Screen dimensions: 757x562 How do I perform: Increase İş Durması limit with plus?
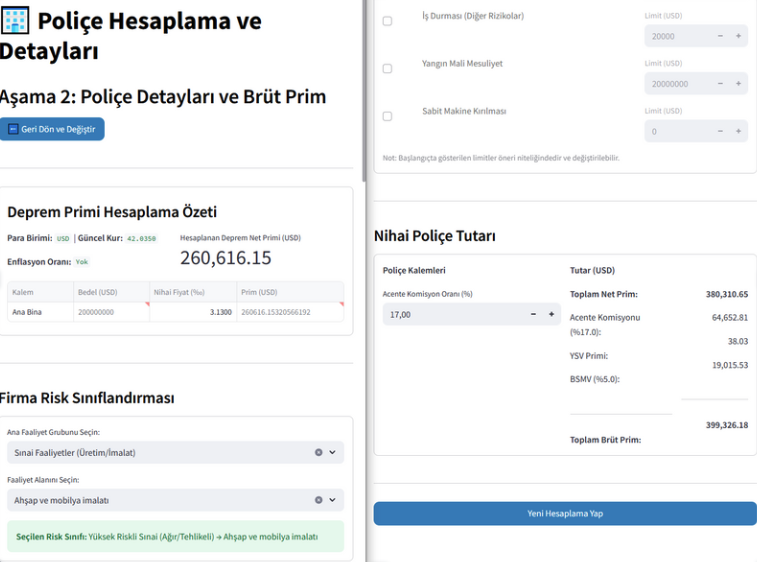pos(739,36)
